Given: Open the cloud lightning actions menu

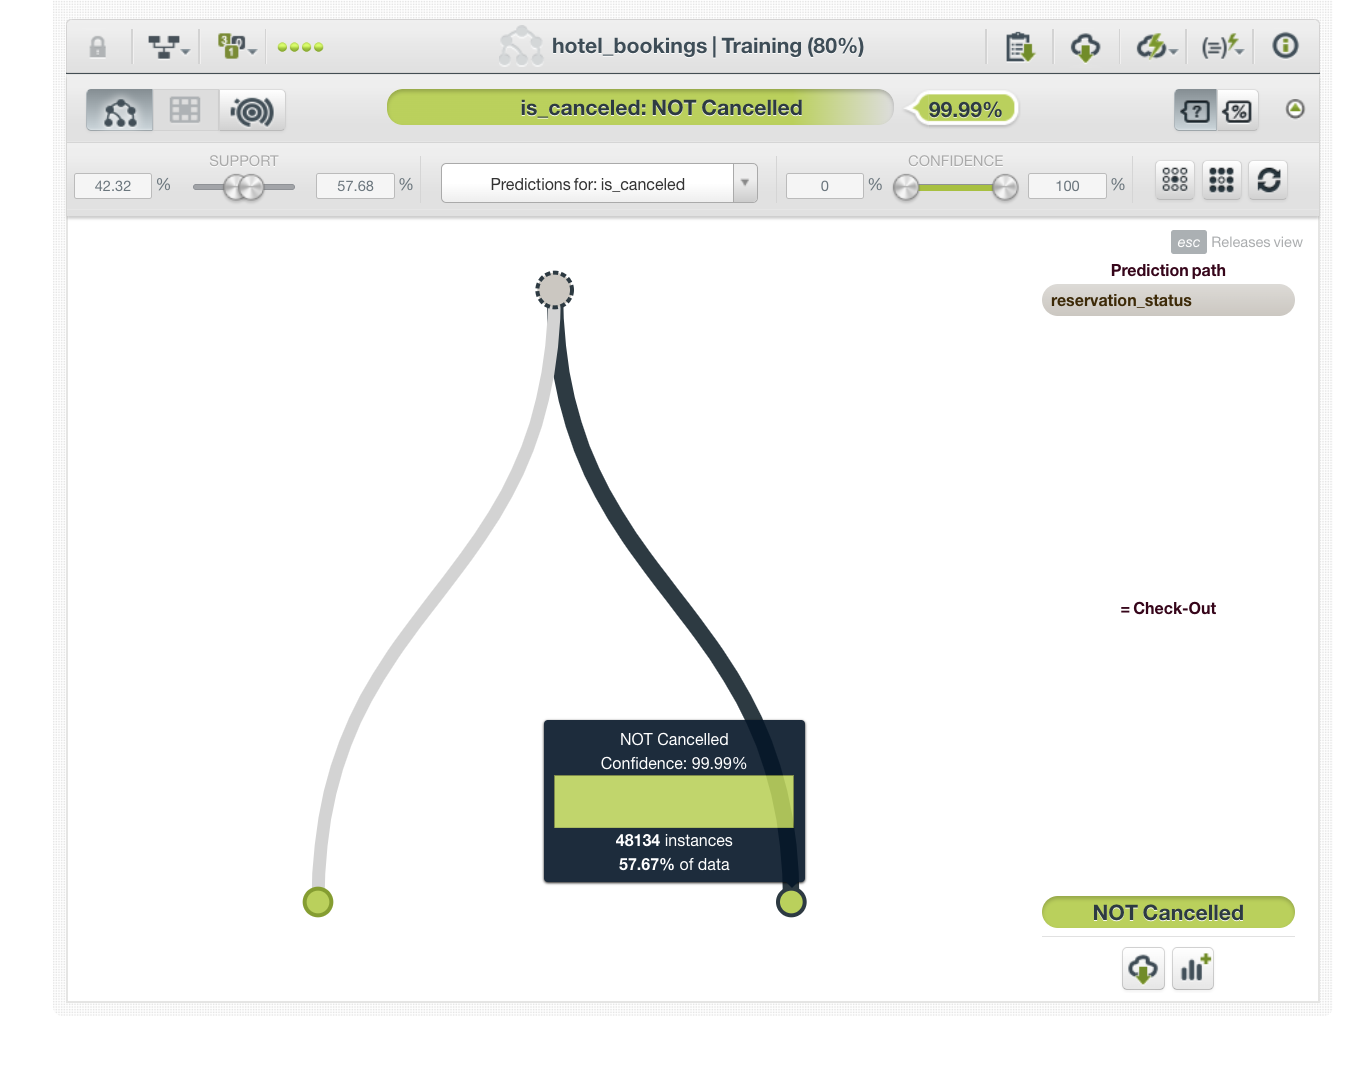Looking at the screenshot, I should tap(1156, 47).
